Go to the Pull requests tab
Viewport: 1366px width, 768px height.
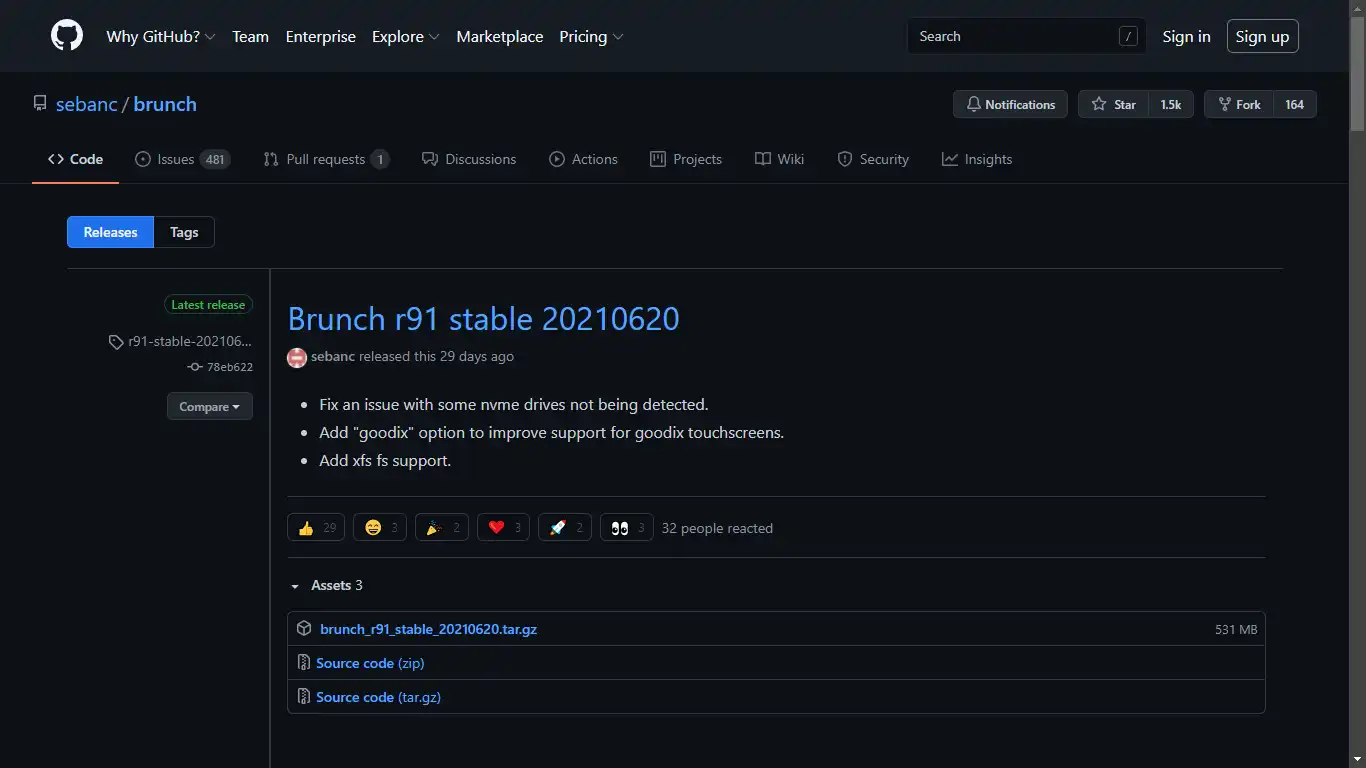coord(325,159)
